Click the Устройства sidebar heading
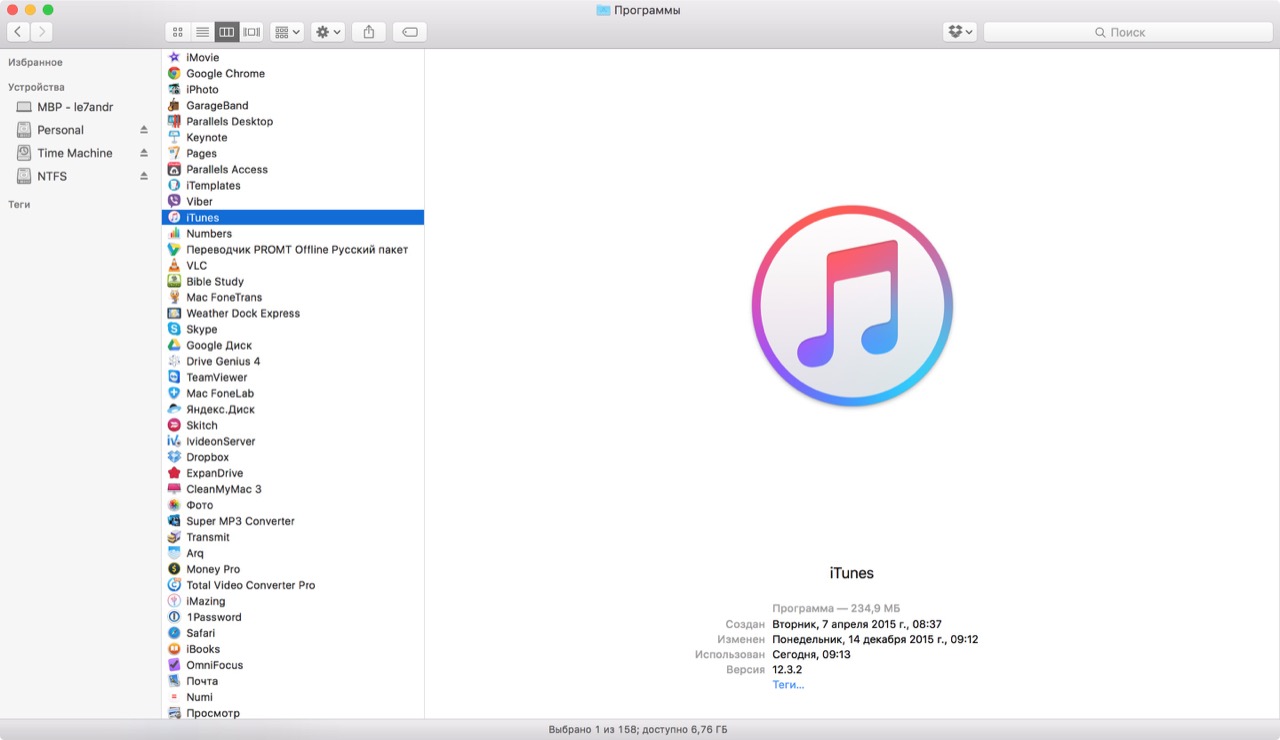The height and width of the screenshot is (740, 1280). point(36,87)
